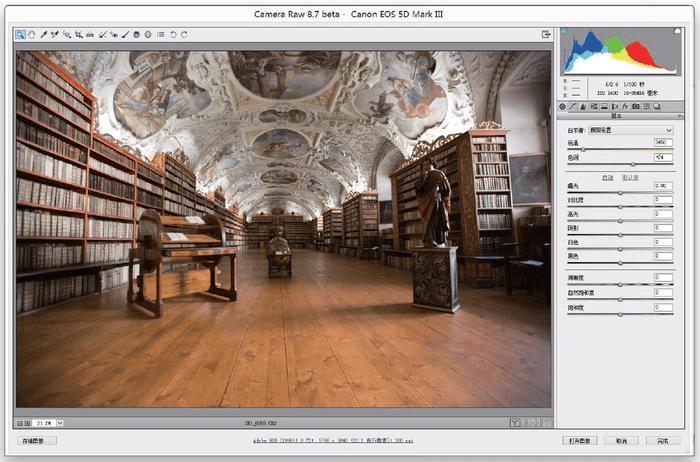Rotate image 90° counterclockwise
This screenshot has height=462, width=700.
point(172,34)
